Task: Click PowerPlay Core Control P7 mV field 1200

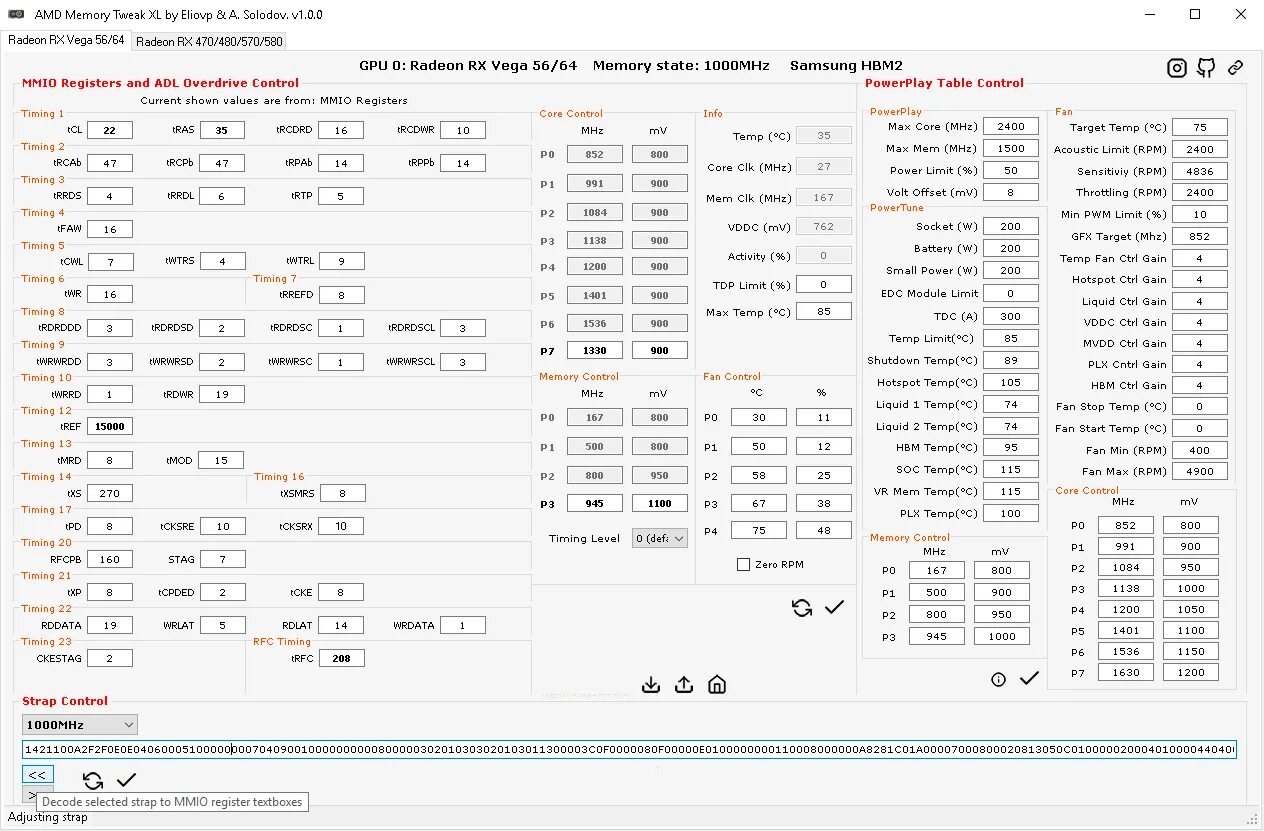Action: [x=1191, y=672]
